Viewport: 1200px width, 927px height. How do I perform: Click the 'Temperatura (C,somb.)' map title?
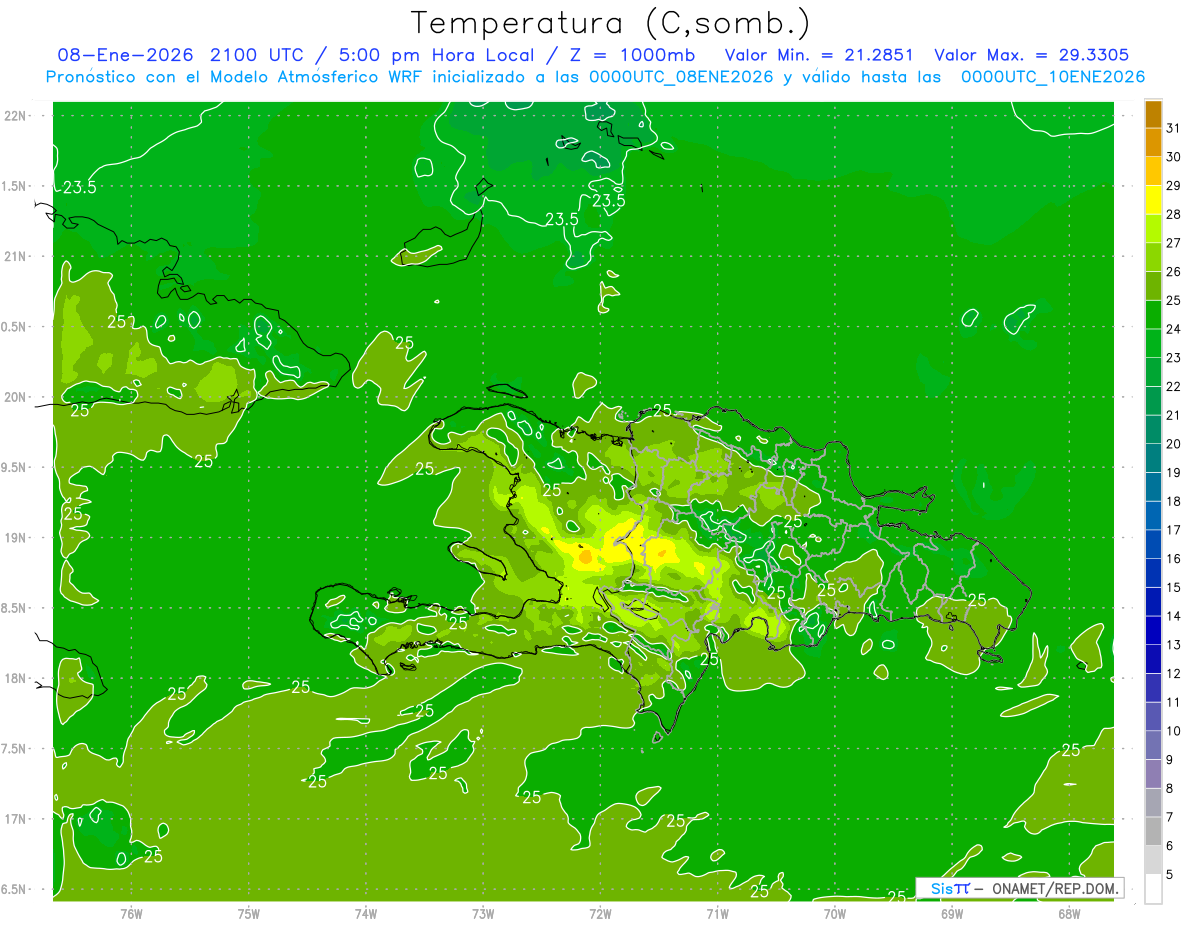point(610,23)
